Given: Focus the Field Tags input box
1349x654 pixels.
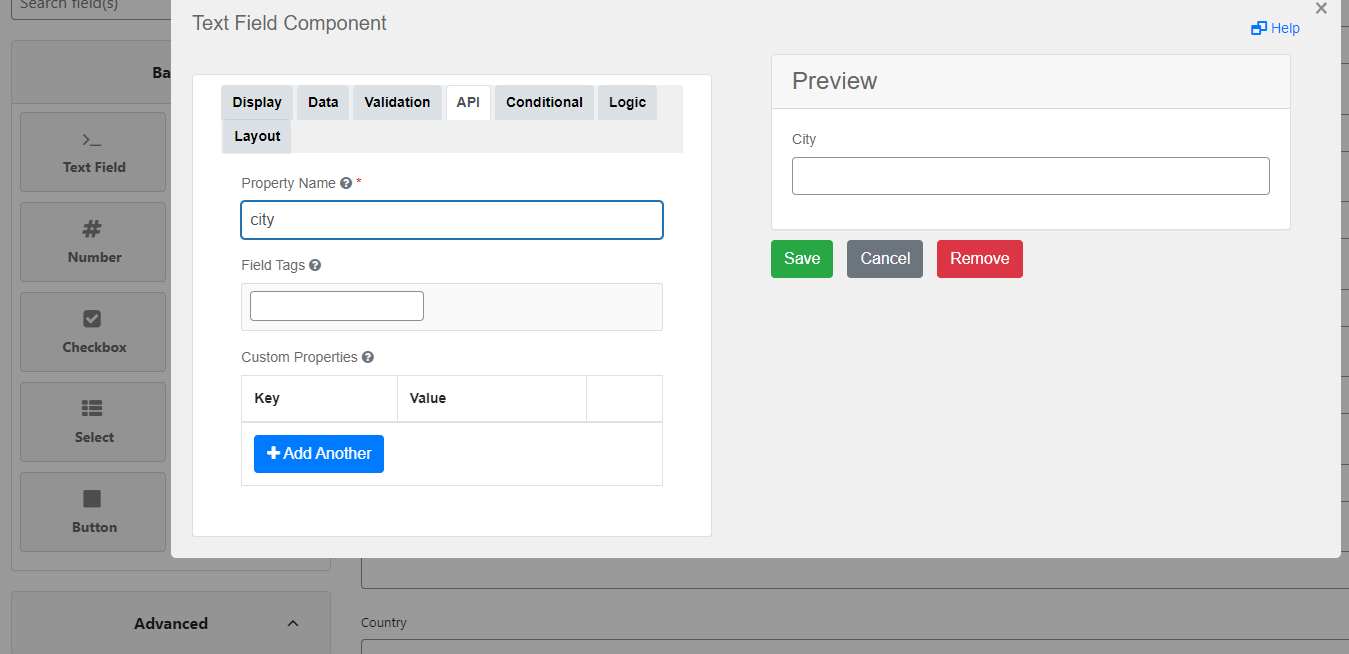Looking at the screenshot, I should click(x=337, y=307).
